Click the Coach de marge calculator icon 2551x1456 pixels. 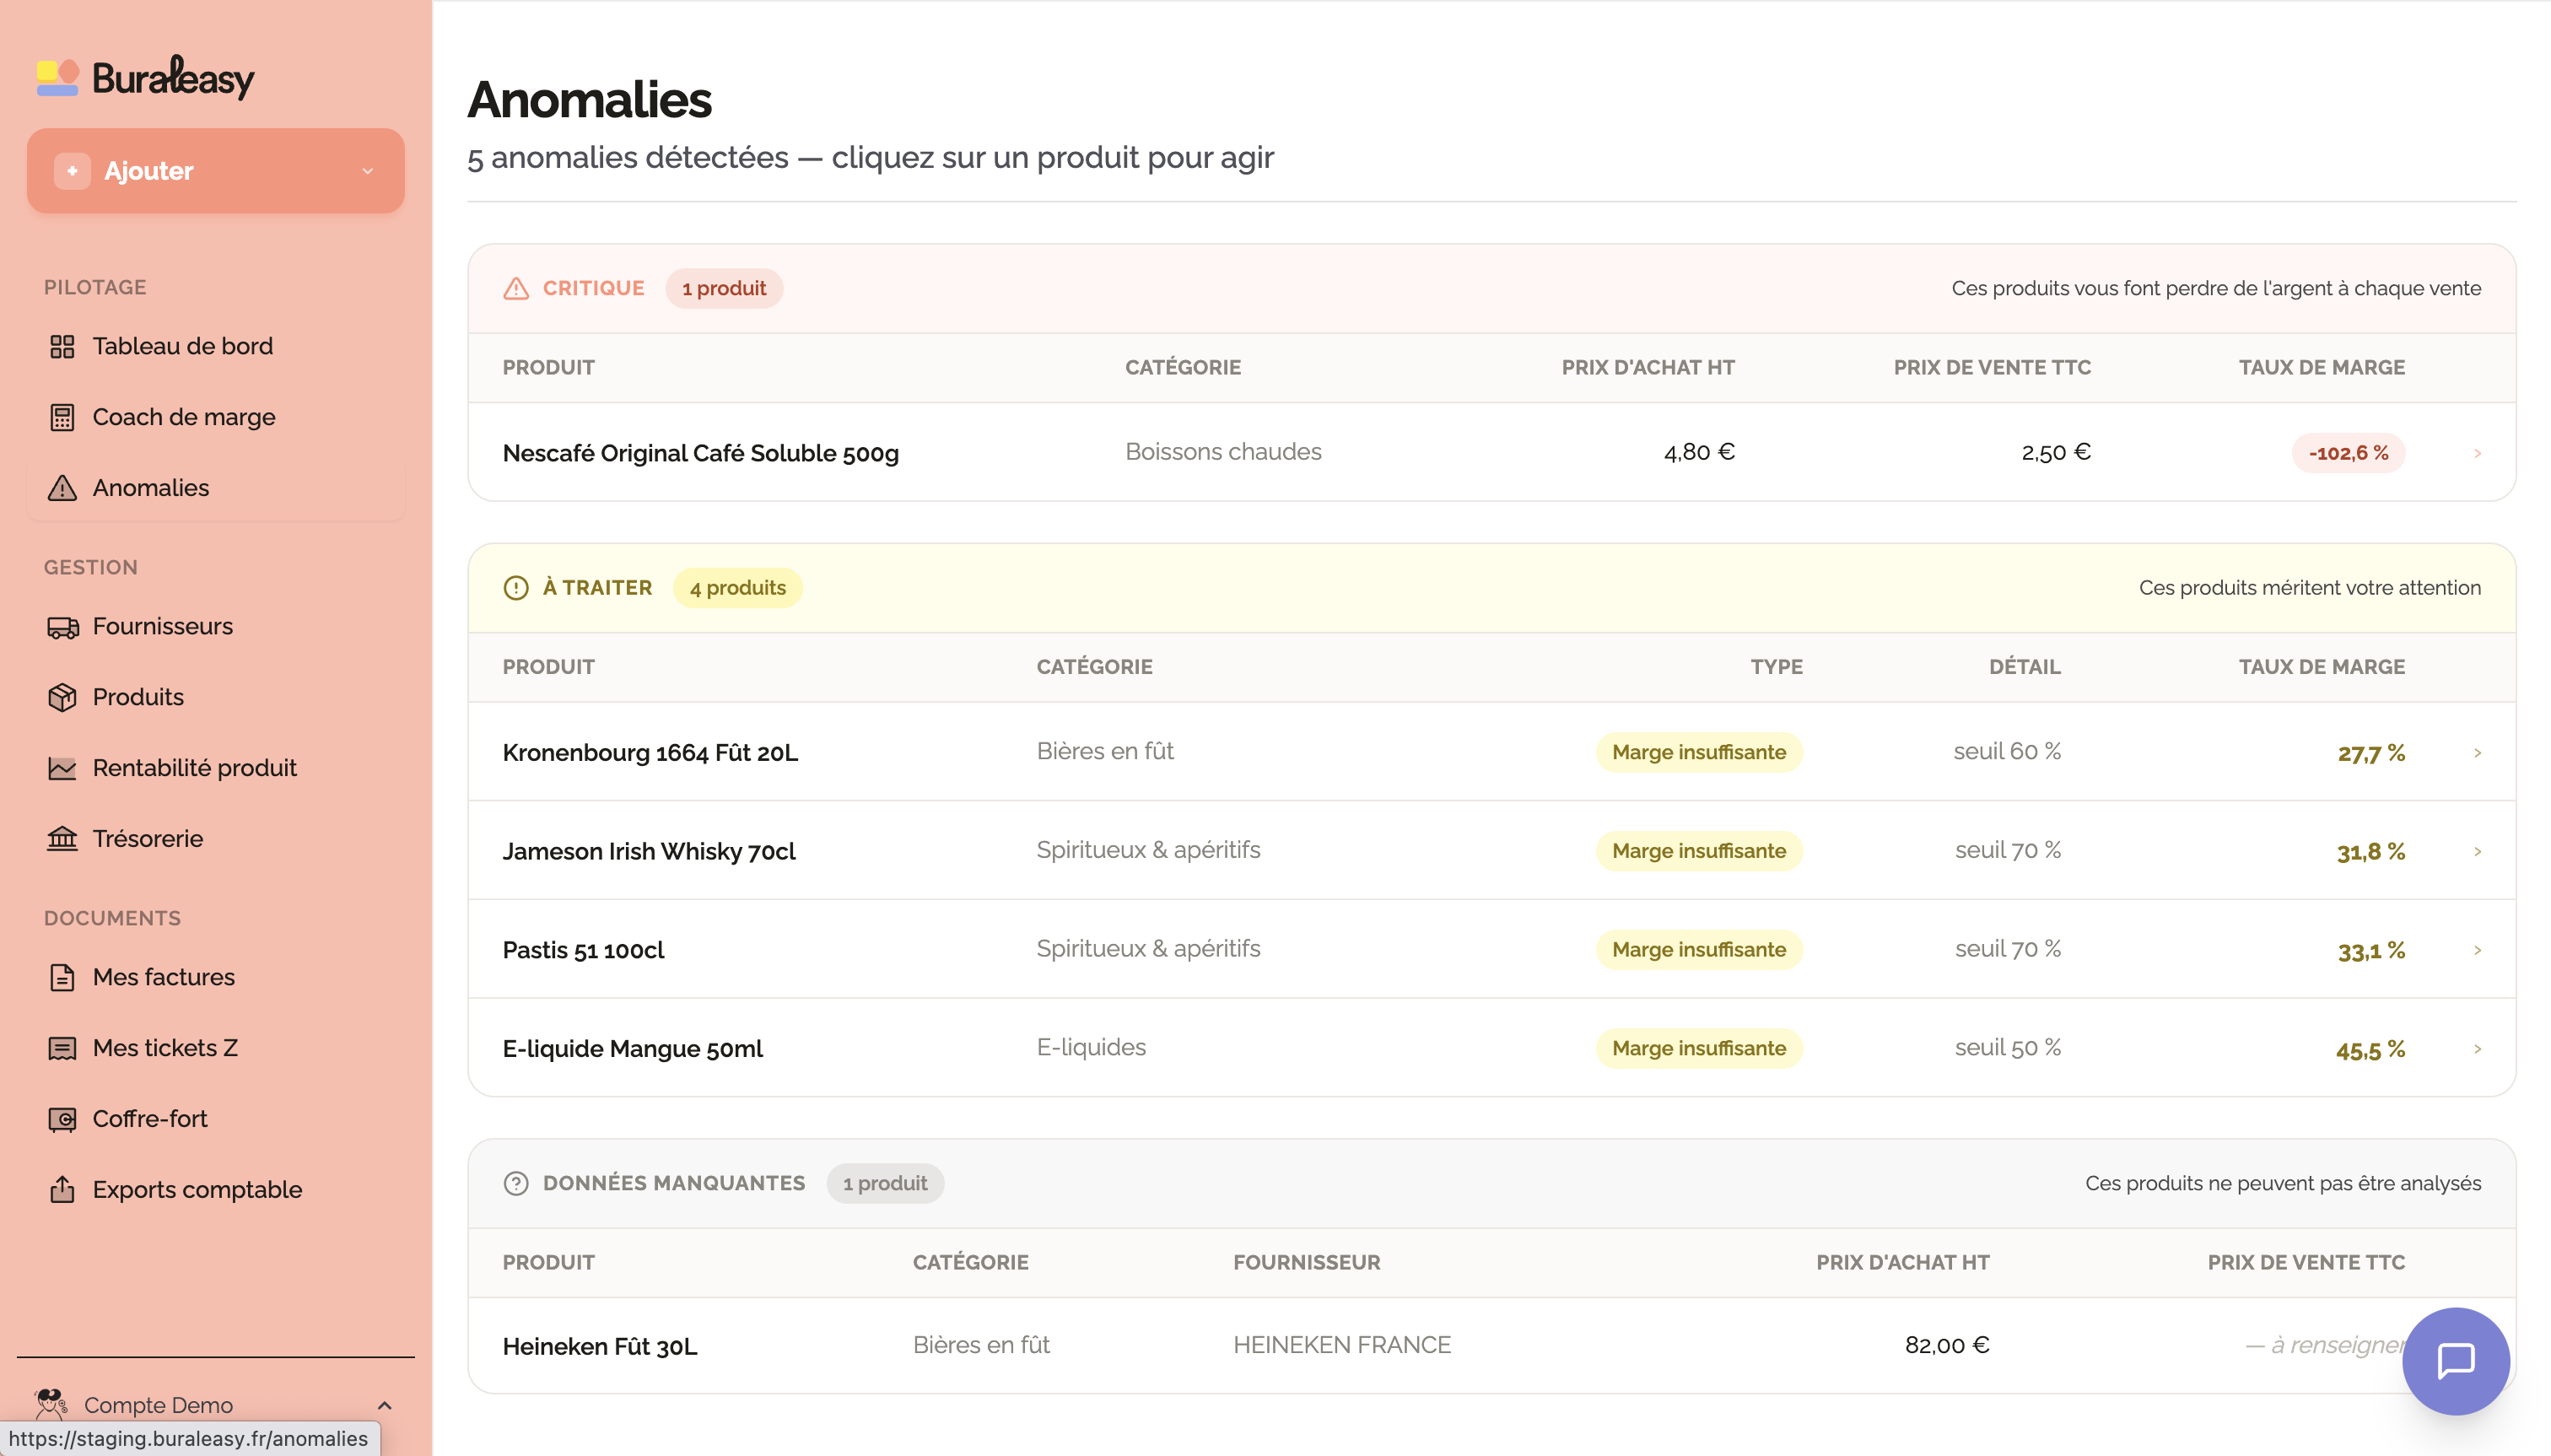coord(62,417)
